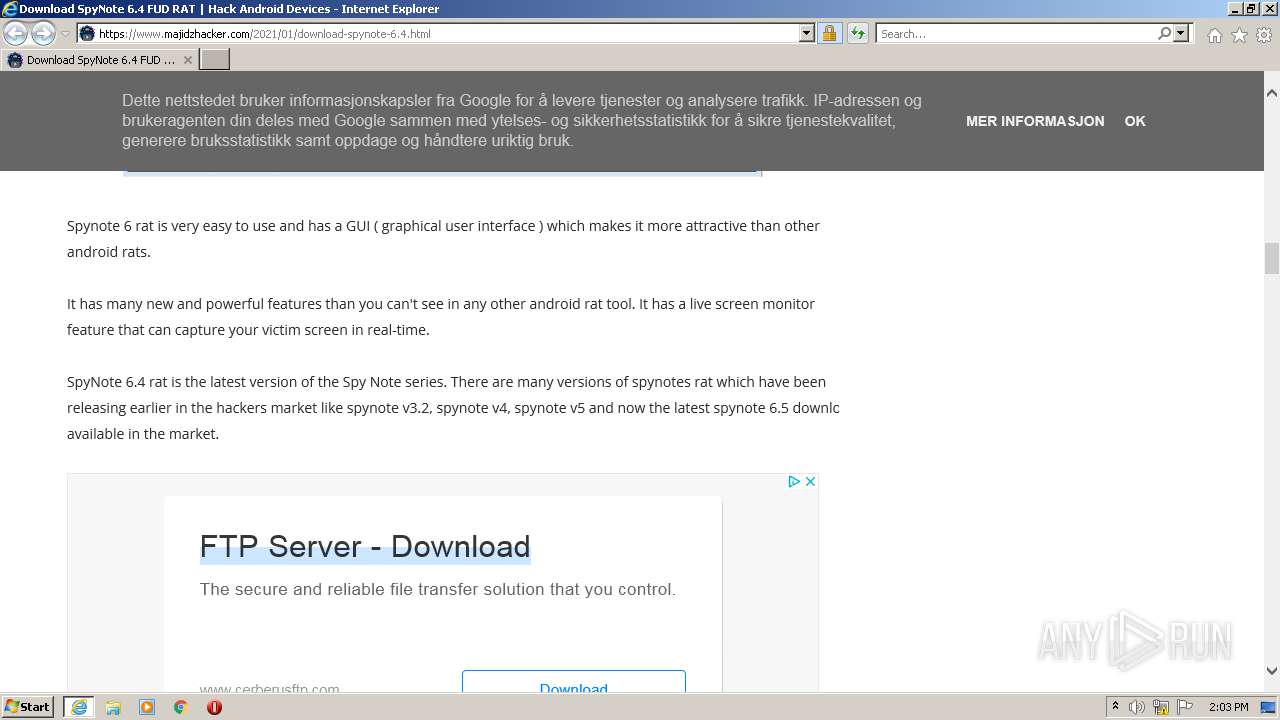Open the Home page icon
The image size is (1280, 720).
[x=1214, y=35]
